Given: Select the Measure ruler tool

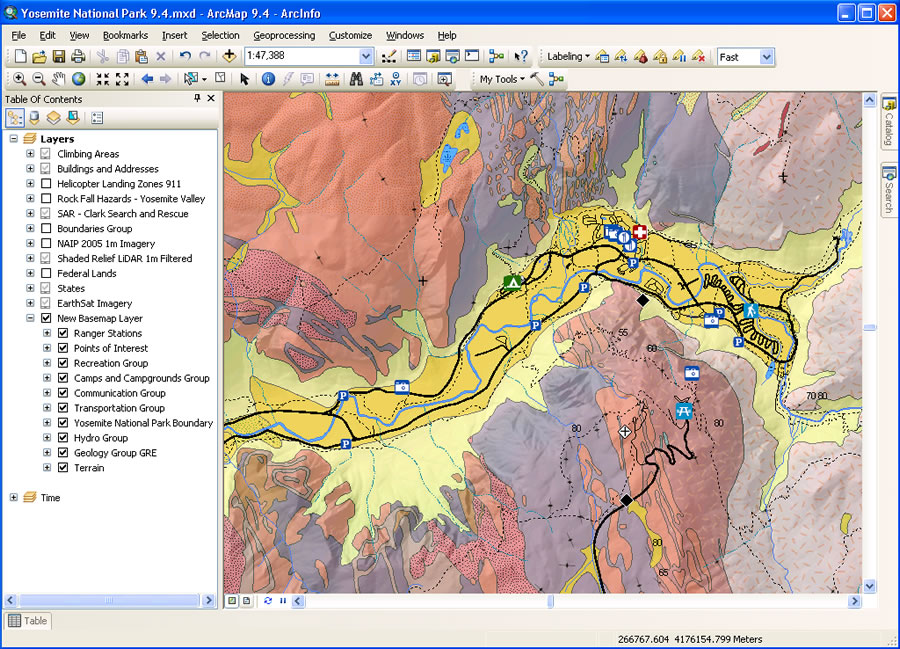Looking at the screenshot, I should [332, 79].
